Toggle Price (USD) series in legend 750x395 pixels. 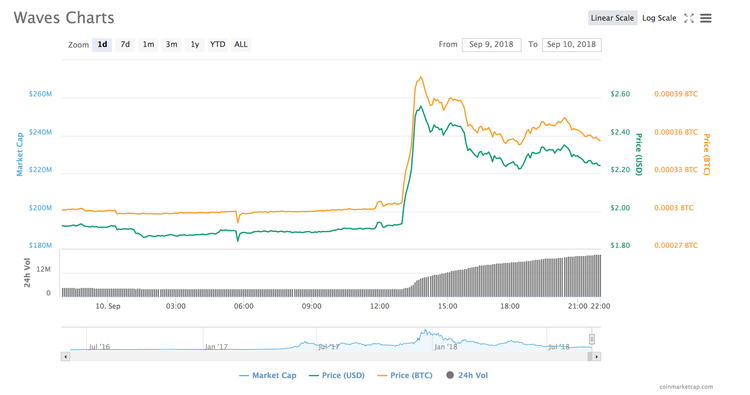[337, 375]
